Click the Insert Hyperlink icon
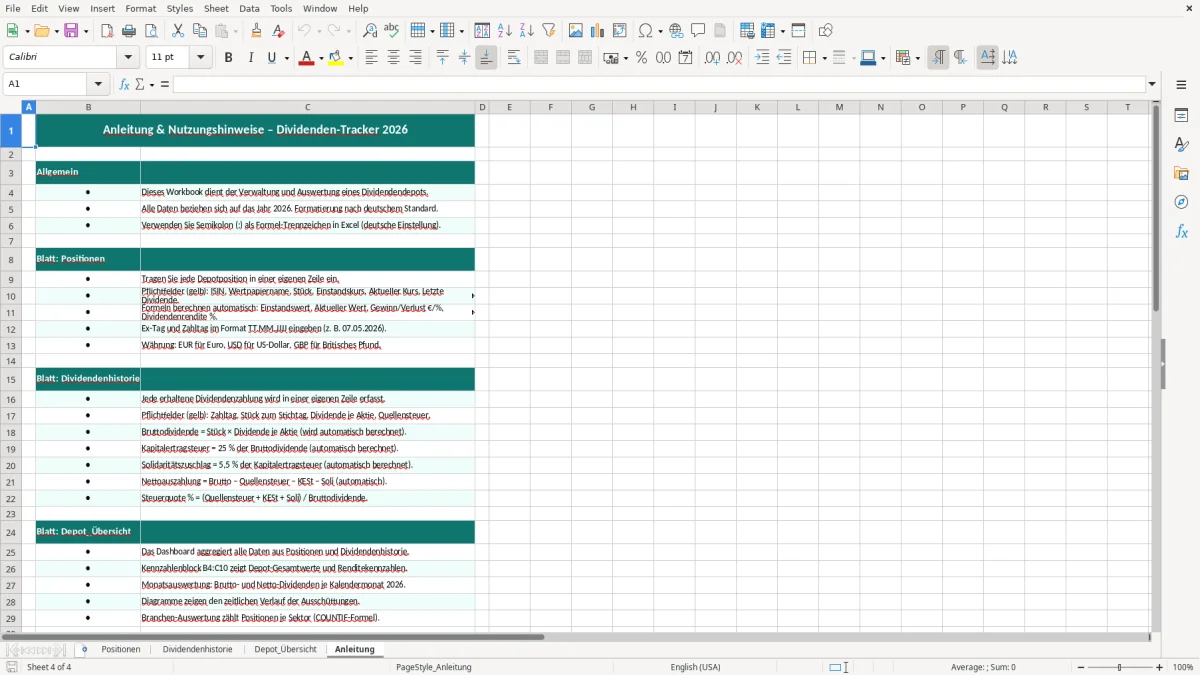The image size is (1200, 675). pos(676,31)
